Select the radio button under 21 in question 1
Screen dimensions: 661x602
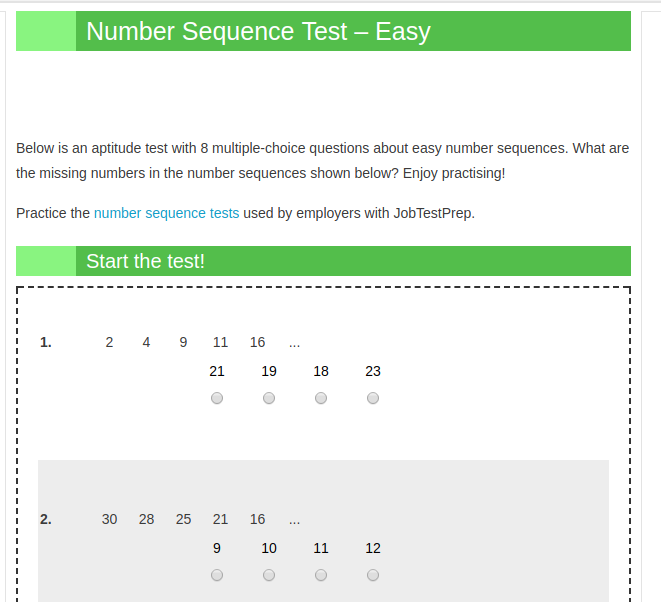(217, 398)
